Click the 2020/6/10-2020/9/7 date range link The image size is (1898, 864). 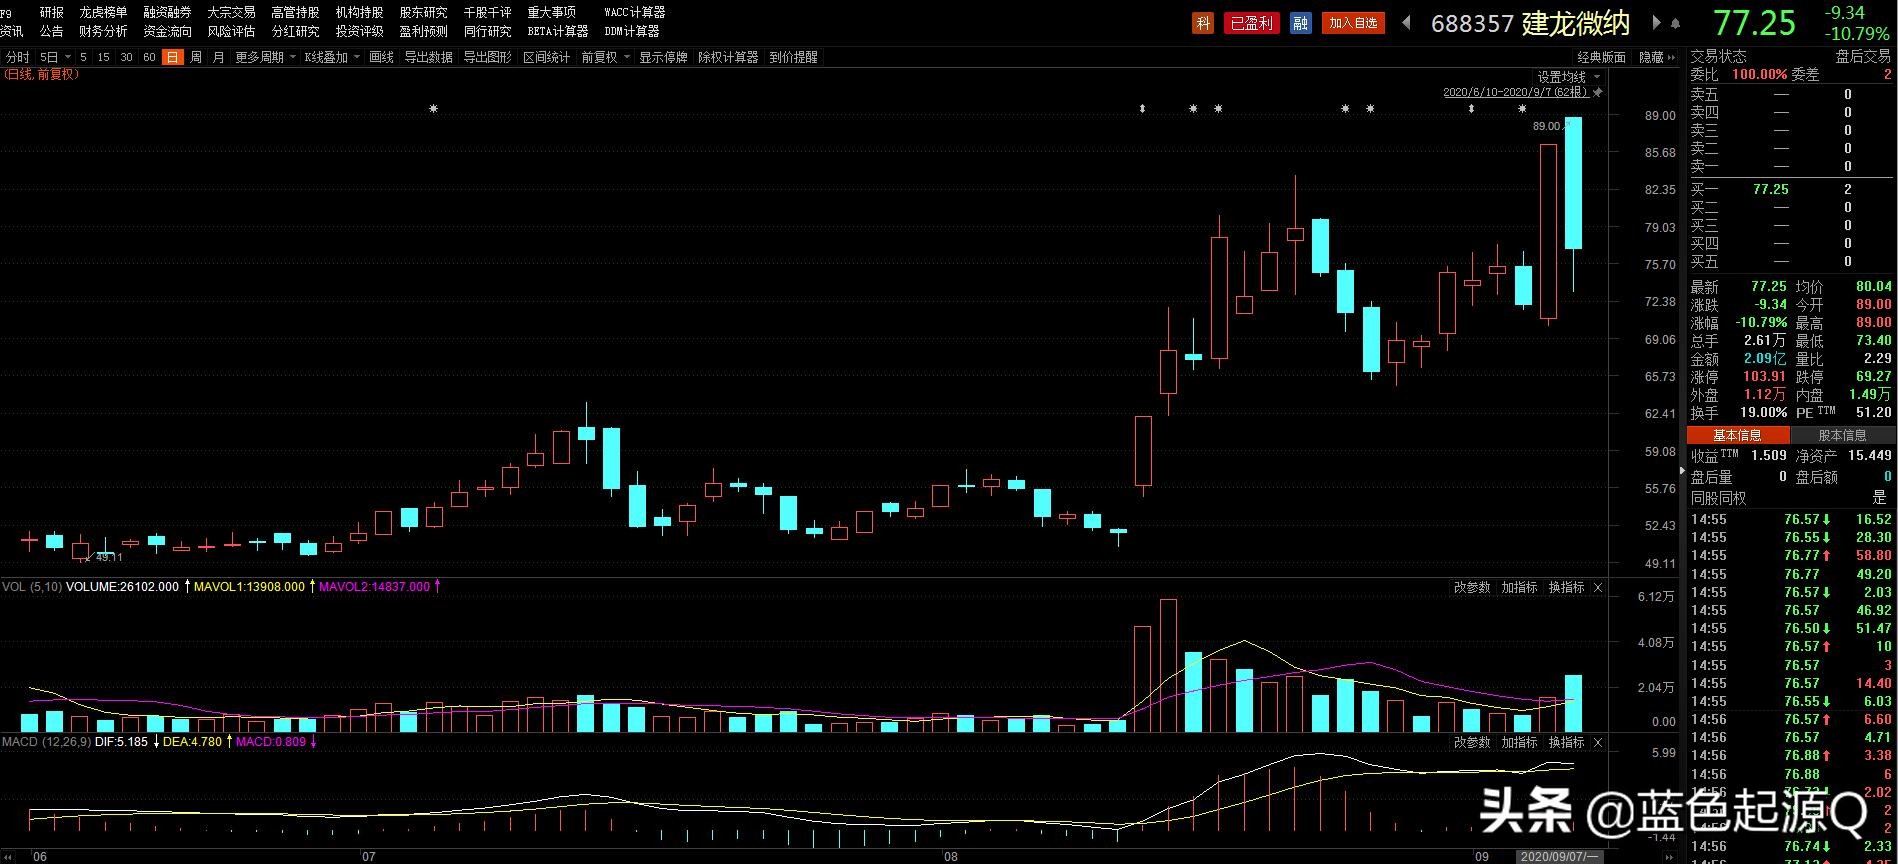point(1516,93)
